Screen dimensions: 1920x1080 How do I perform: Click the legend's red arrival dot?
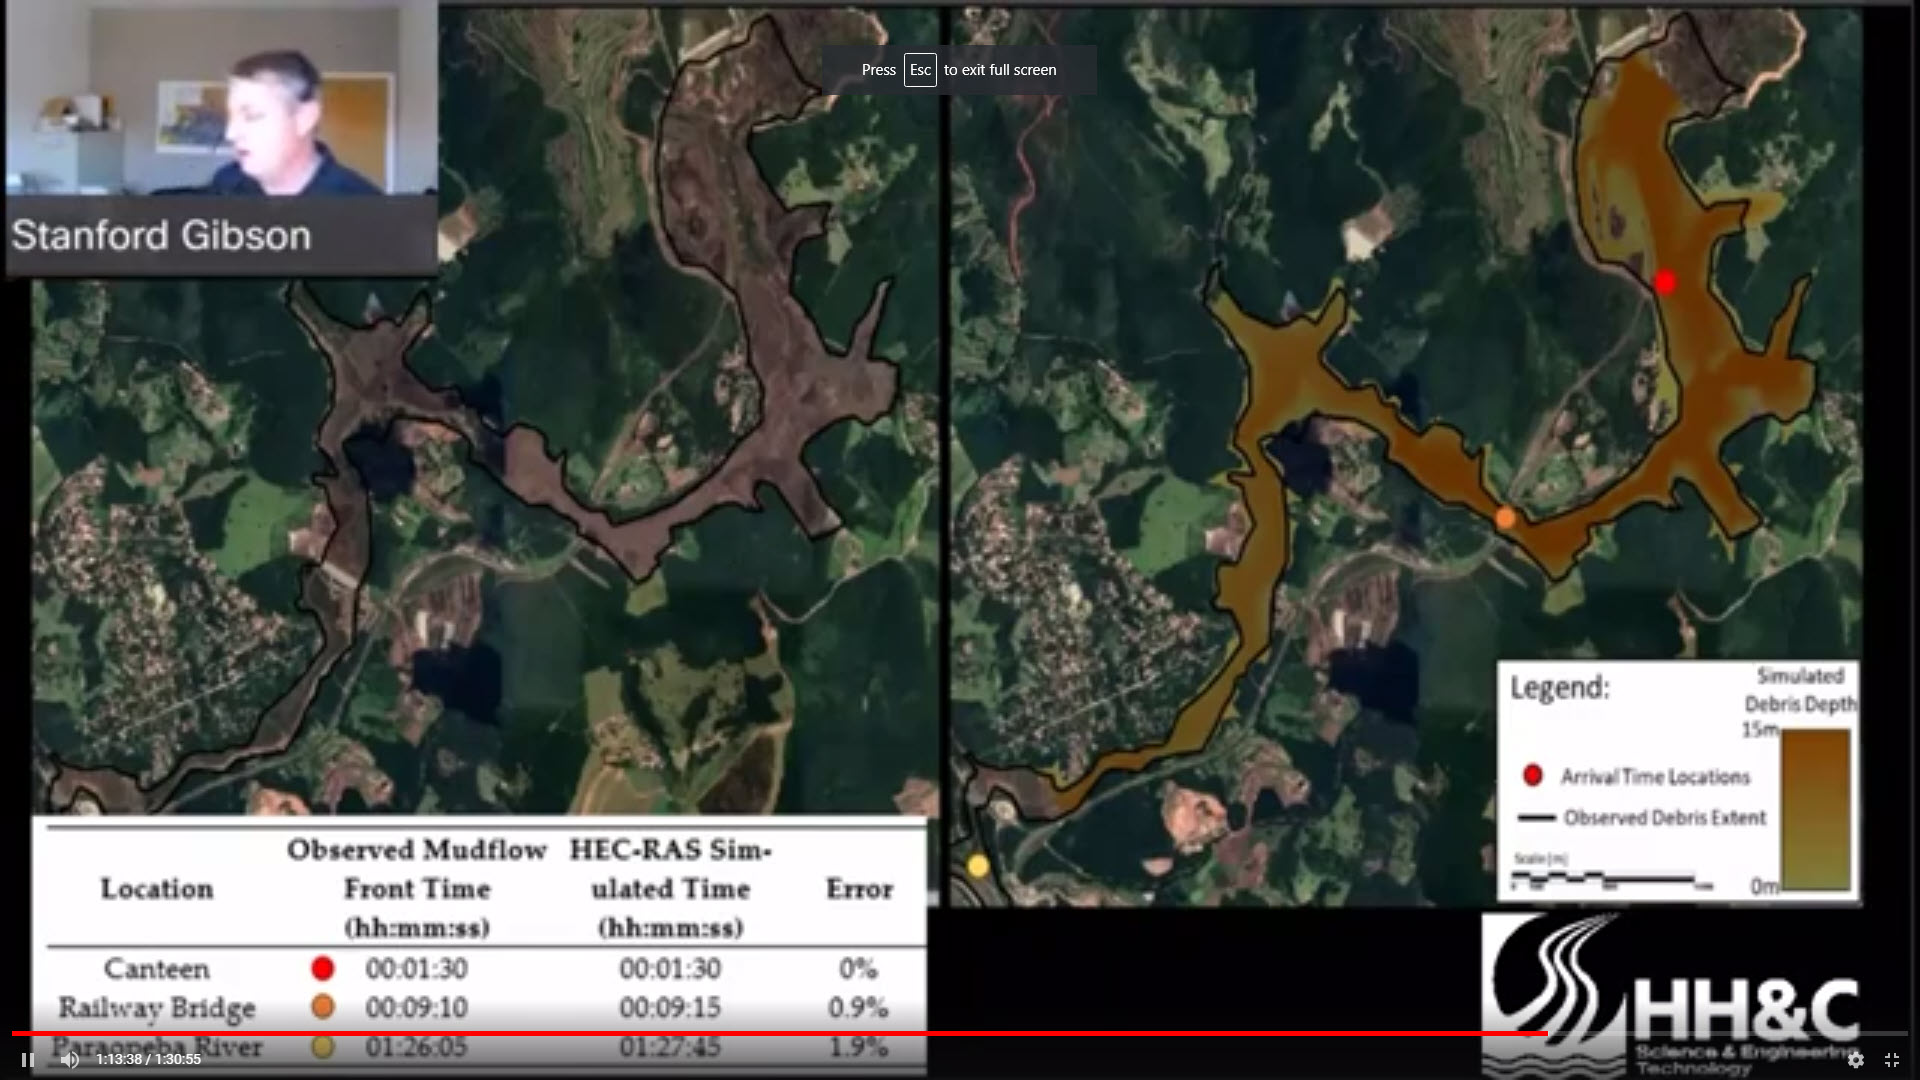[1532, 775]
